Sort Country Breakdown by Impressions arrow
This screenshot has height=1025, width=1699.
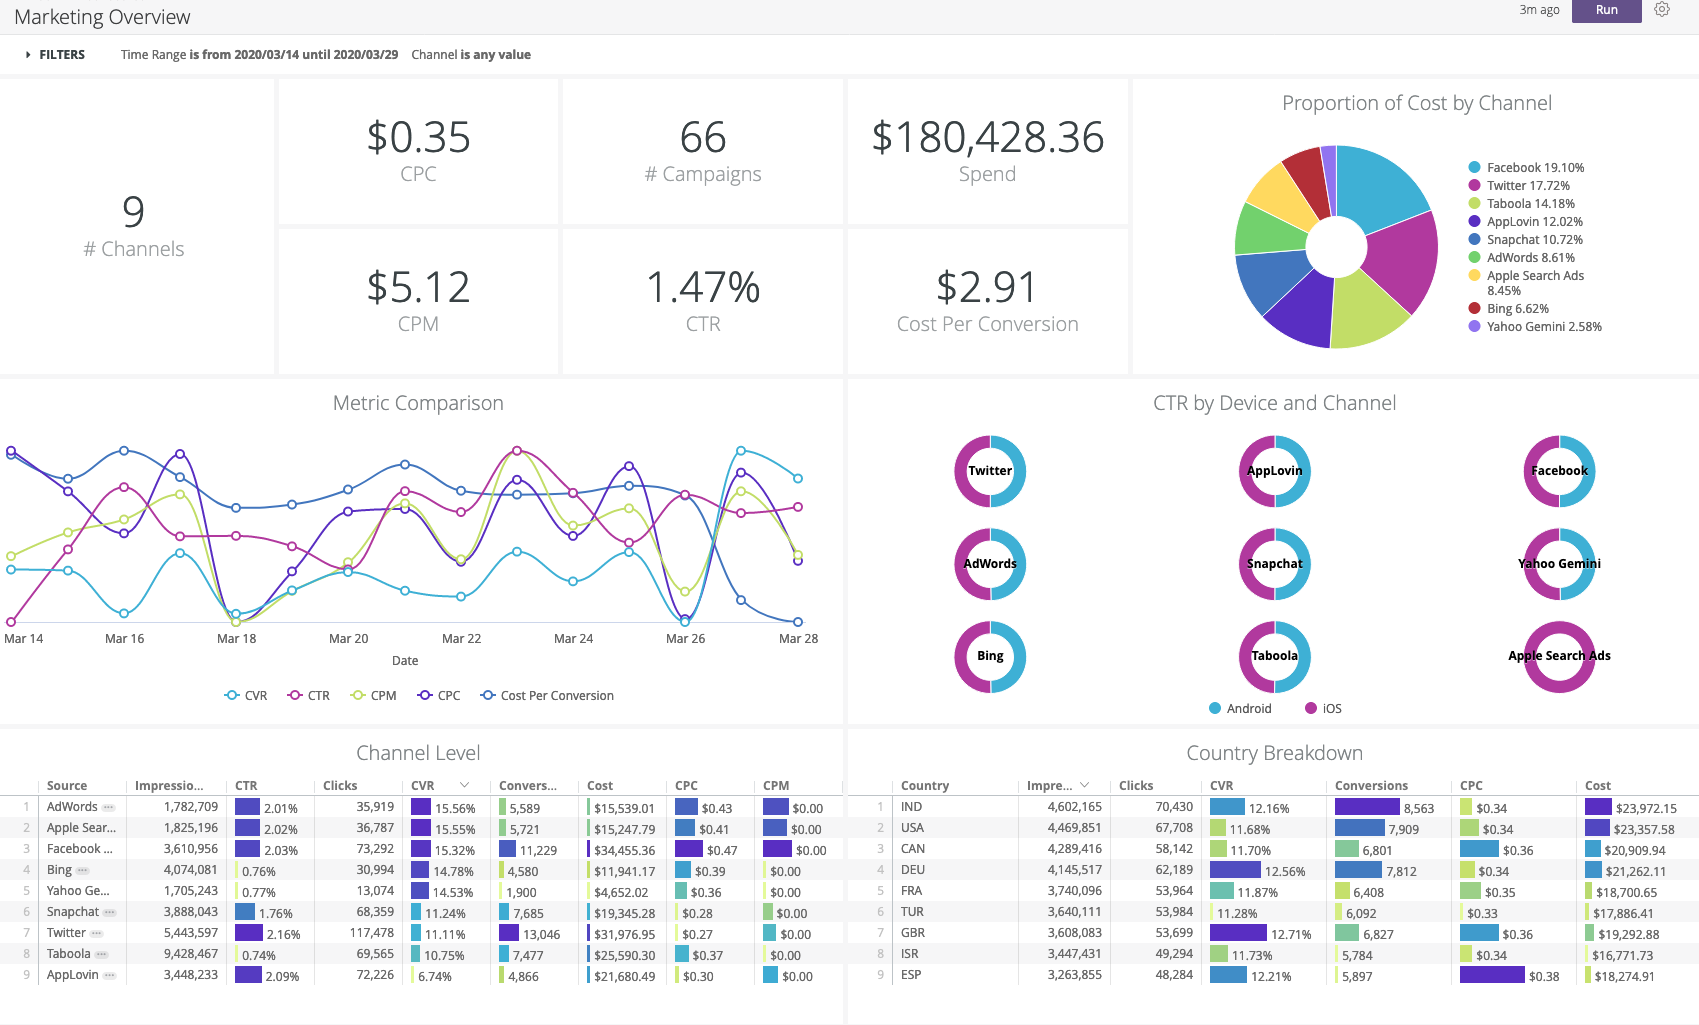click(x=1085, y=785)
